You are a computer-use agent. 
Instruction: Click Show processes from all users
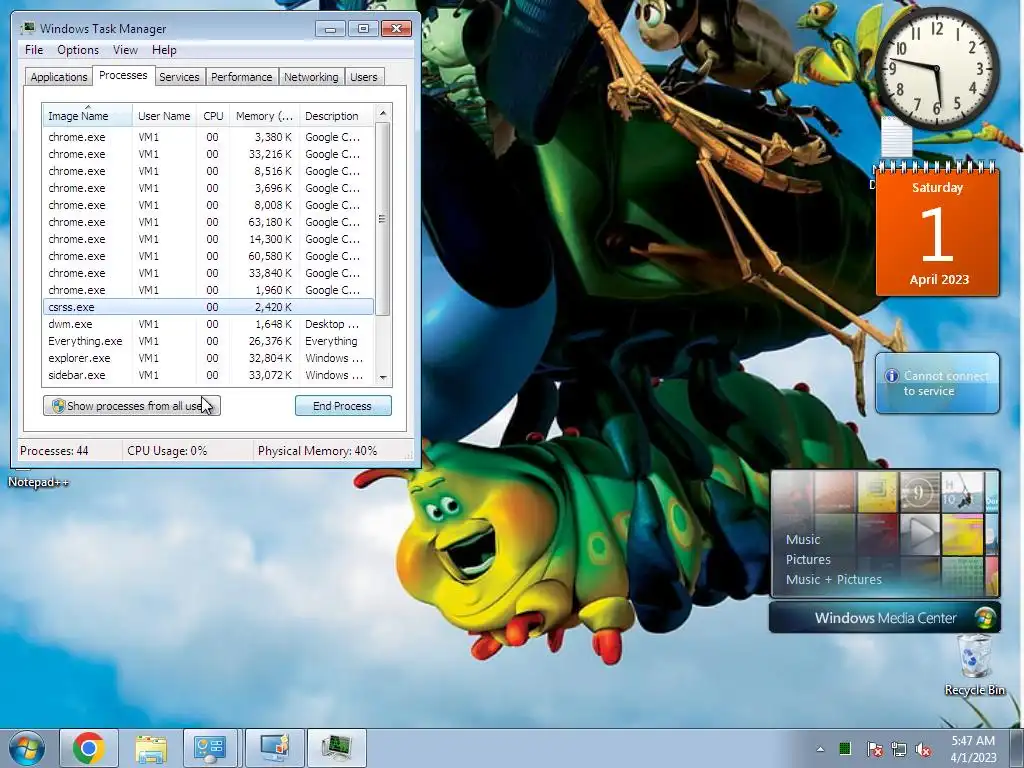click(132, 406)
